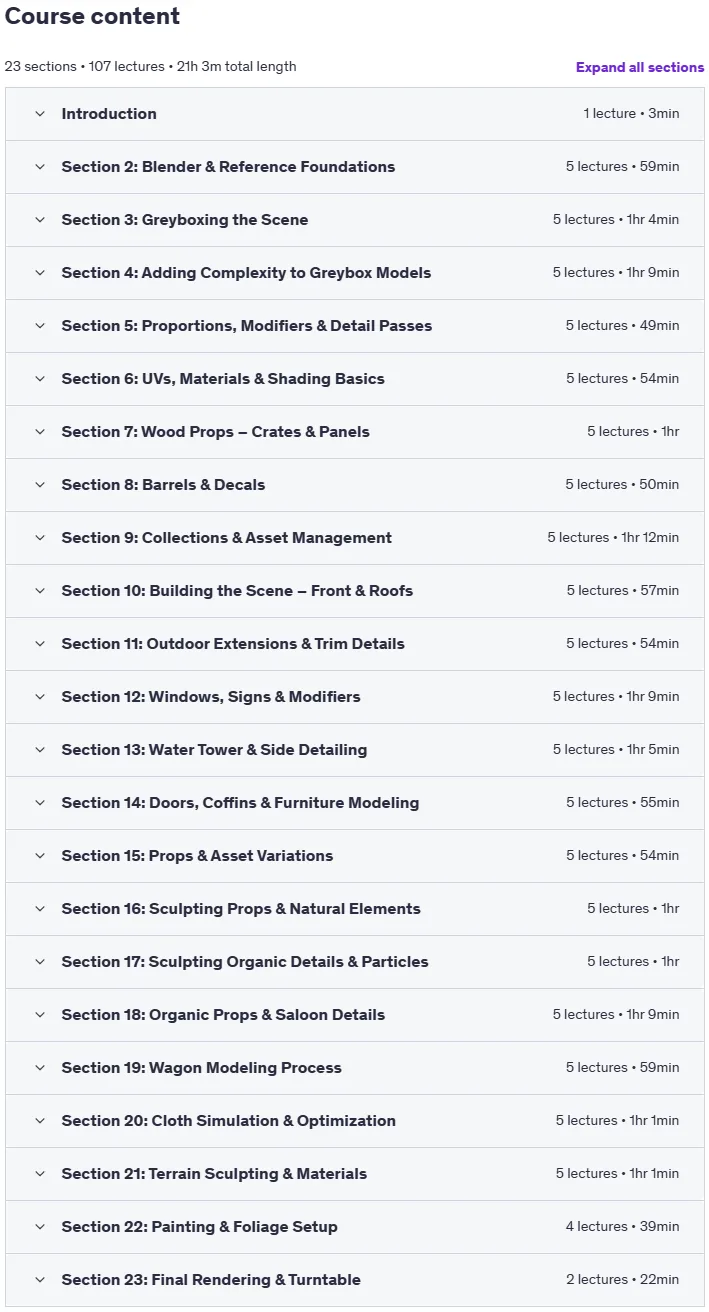Open Section 8: Barrels & Decals
The height and width of the screenshot is (1312, 709).
(x=355, y=485)
